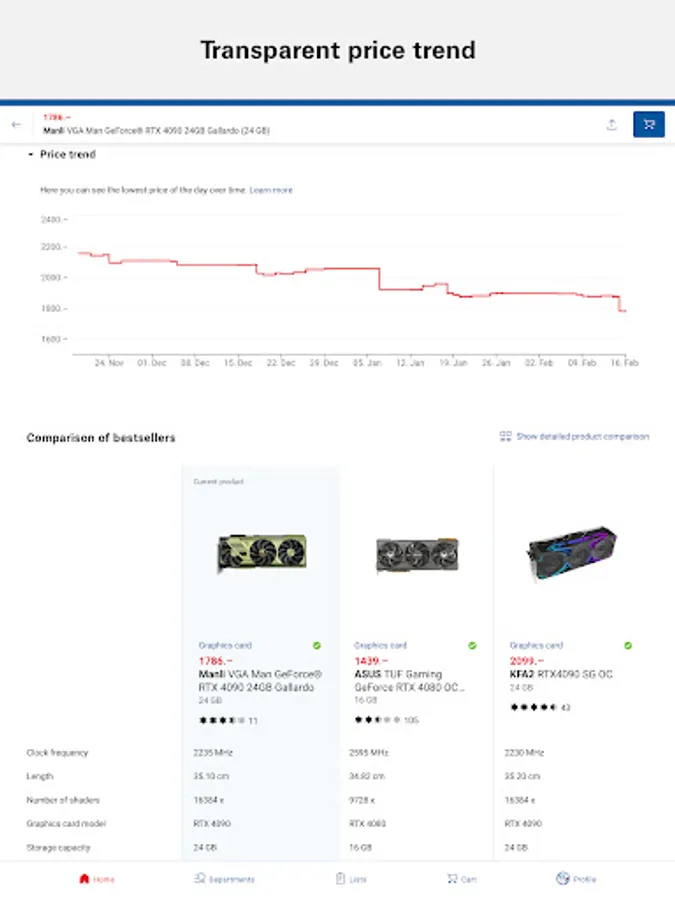
Task: Open Profile tab
Action: point(576,879)
